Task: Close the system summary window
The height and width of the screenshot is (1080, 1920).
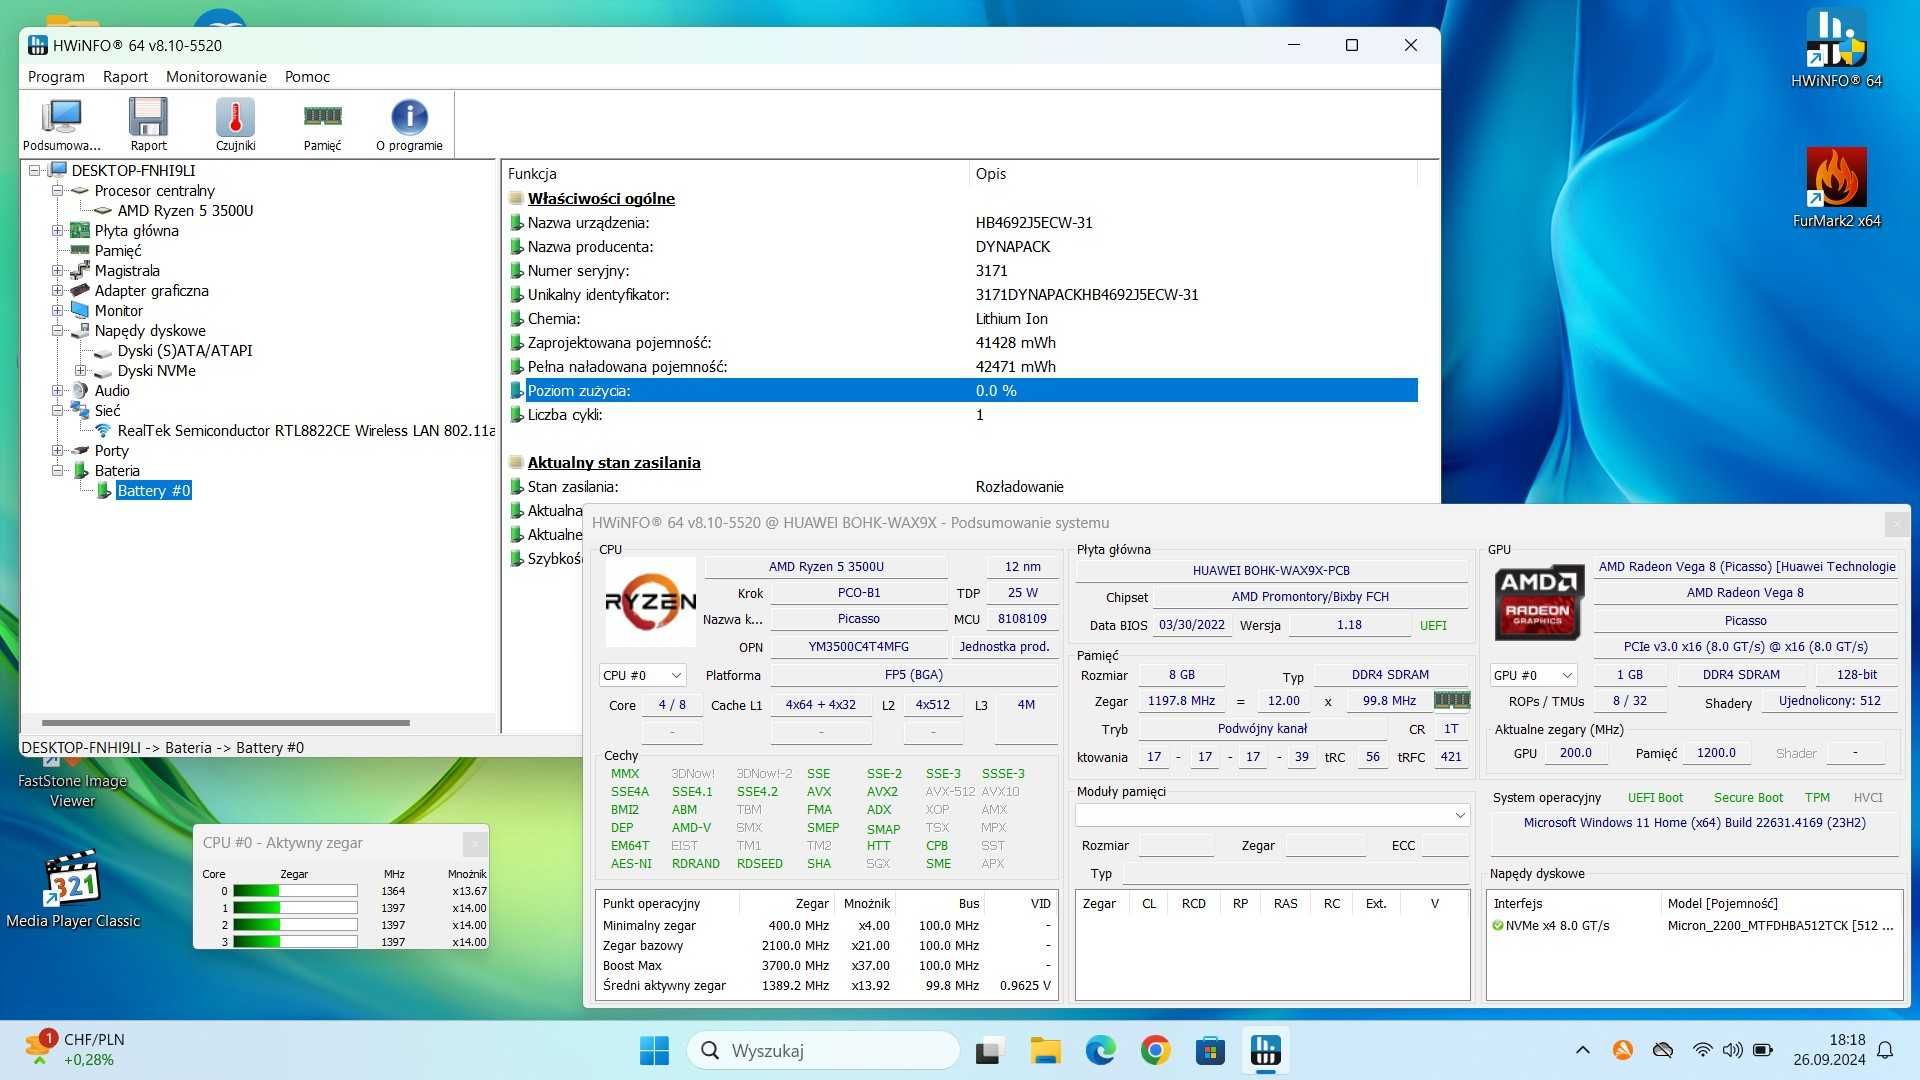Action: pyautogui.click(x=1895, y=523)
